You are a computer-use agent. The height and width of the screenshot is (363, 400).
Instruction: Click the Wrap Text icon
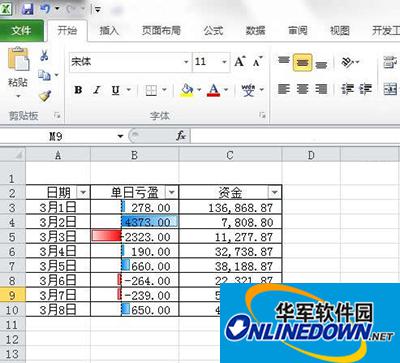pos(390,62)
